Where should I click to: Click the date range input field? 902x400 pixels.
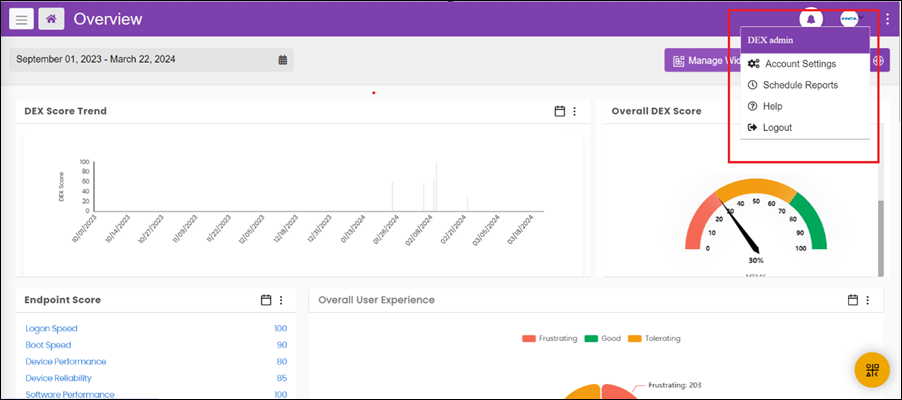(151, 60)
